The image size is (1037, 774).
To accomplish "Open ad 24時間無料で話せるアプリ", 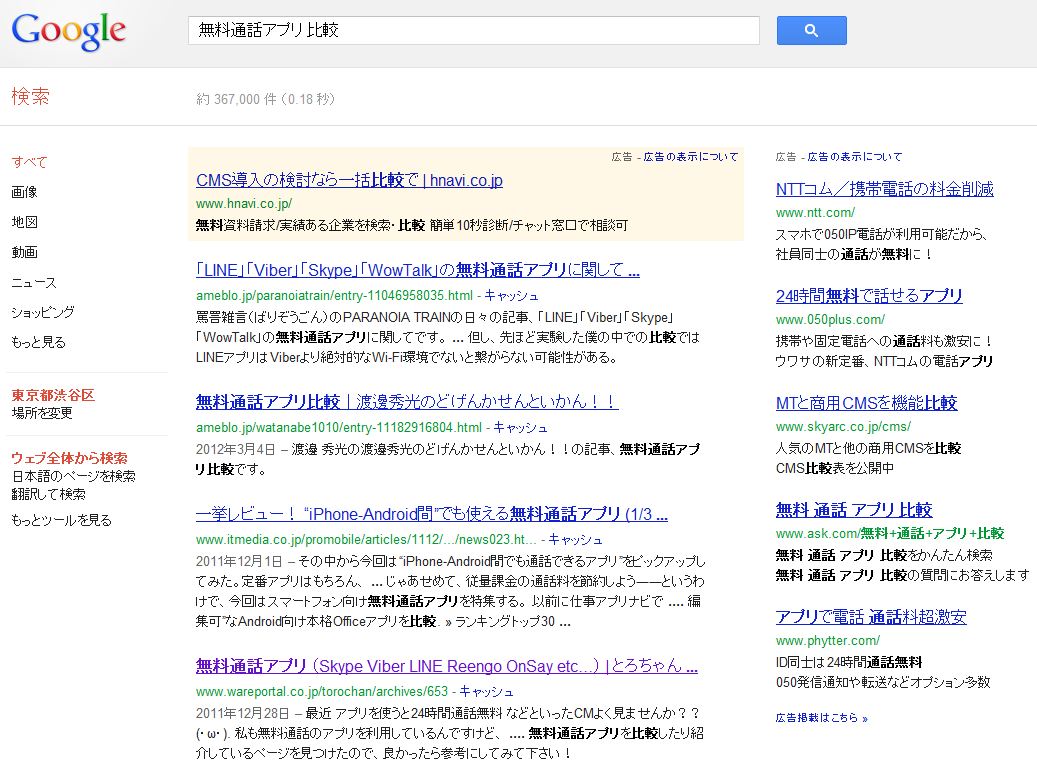I will pyautogui.click(x=869, y=296).
